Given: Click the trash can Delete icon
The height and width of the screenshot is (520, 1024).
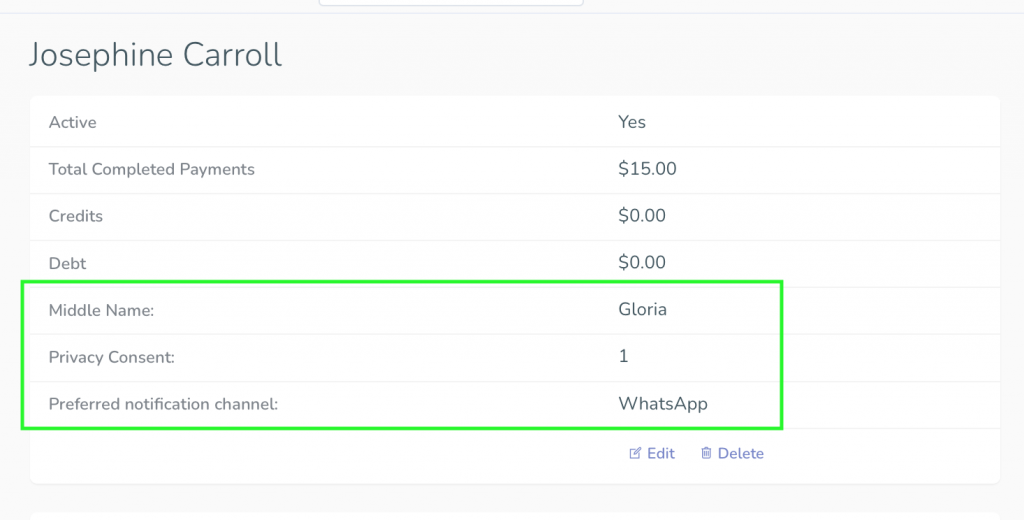Looking at the screenshot, I should pyautogui.click(x=706, y=453).
